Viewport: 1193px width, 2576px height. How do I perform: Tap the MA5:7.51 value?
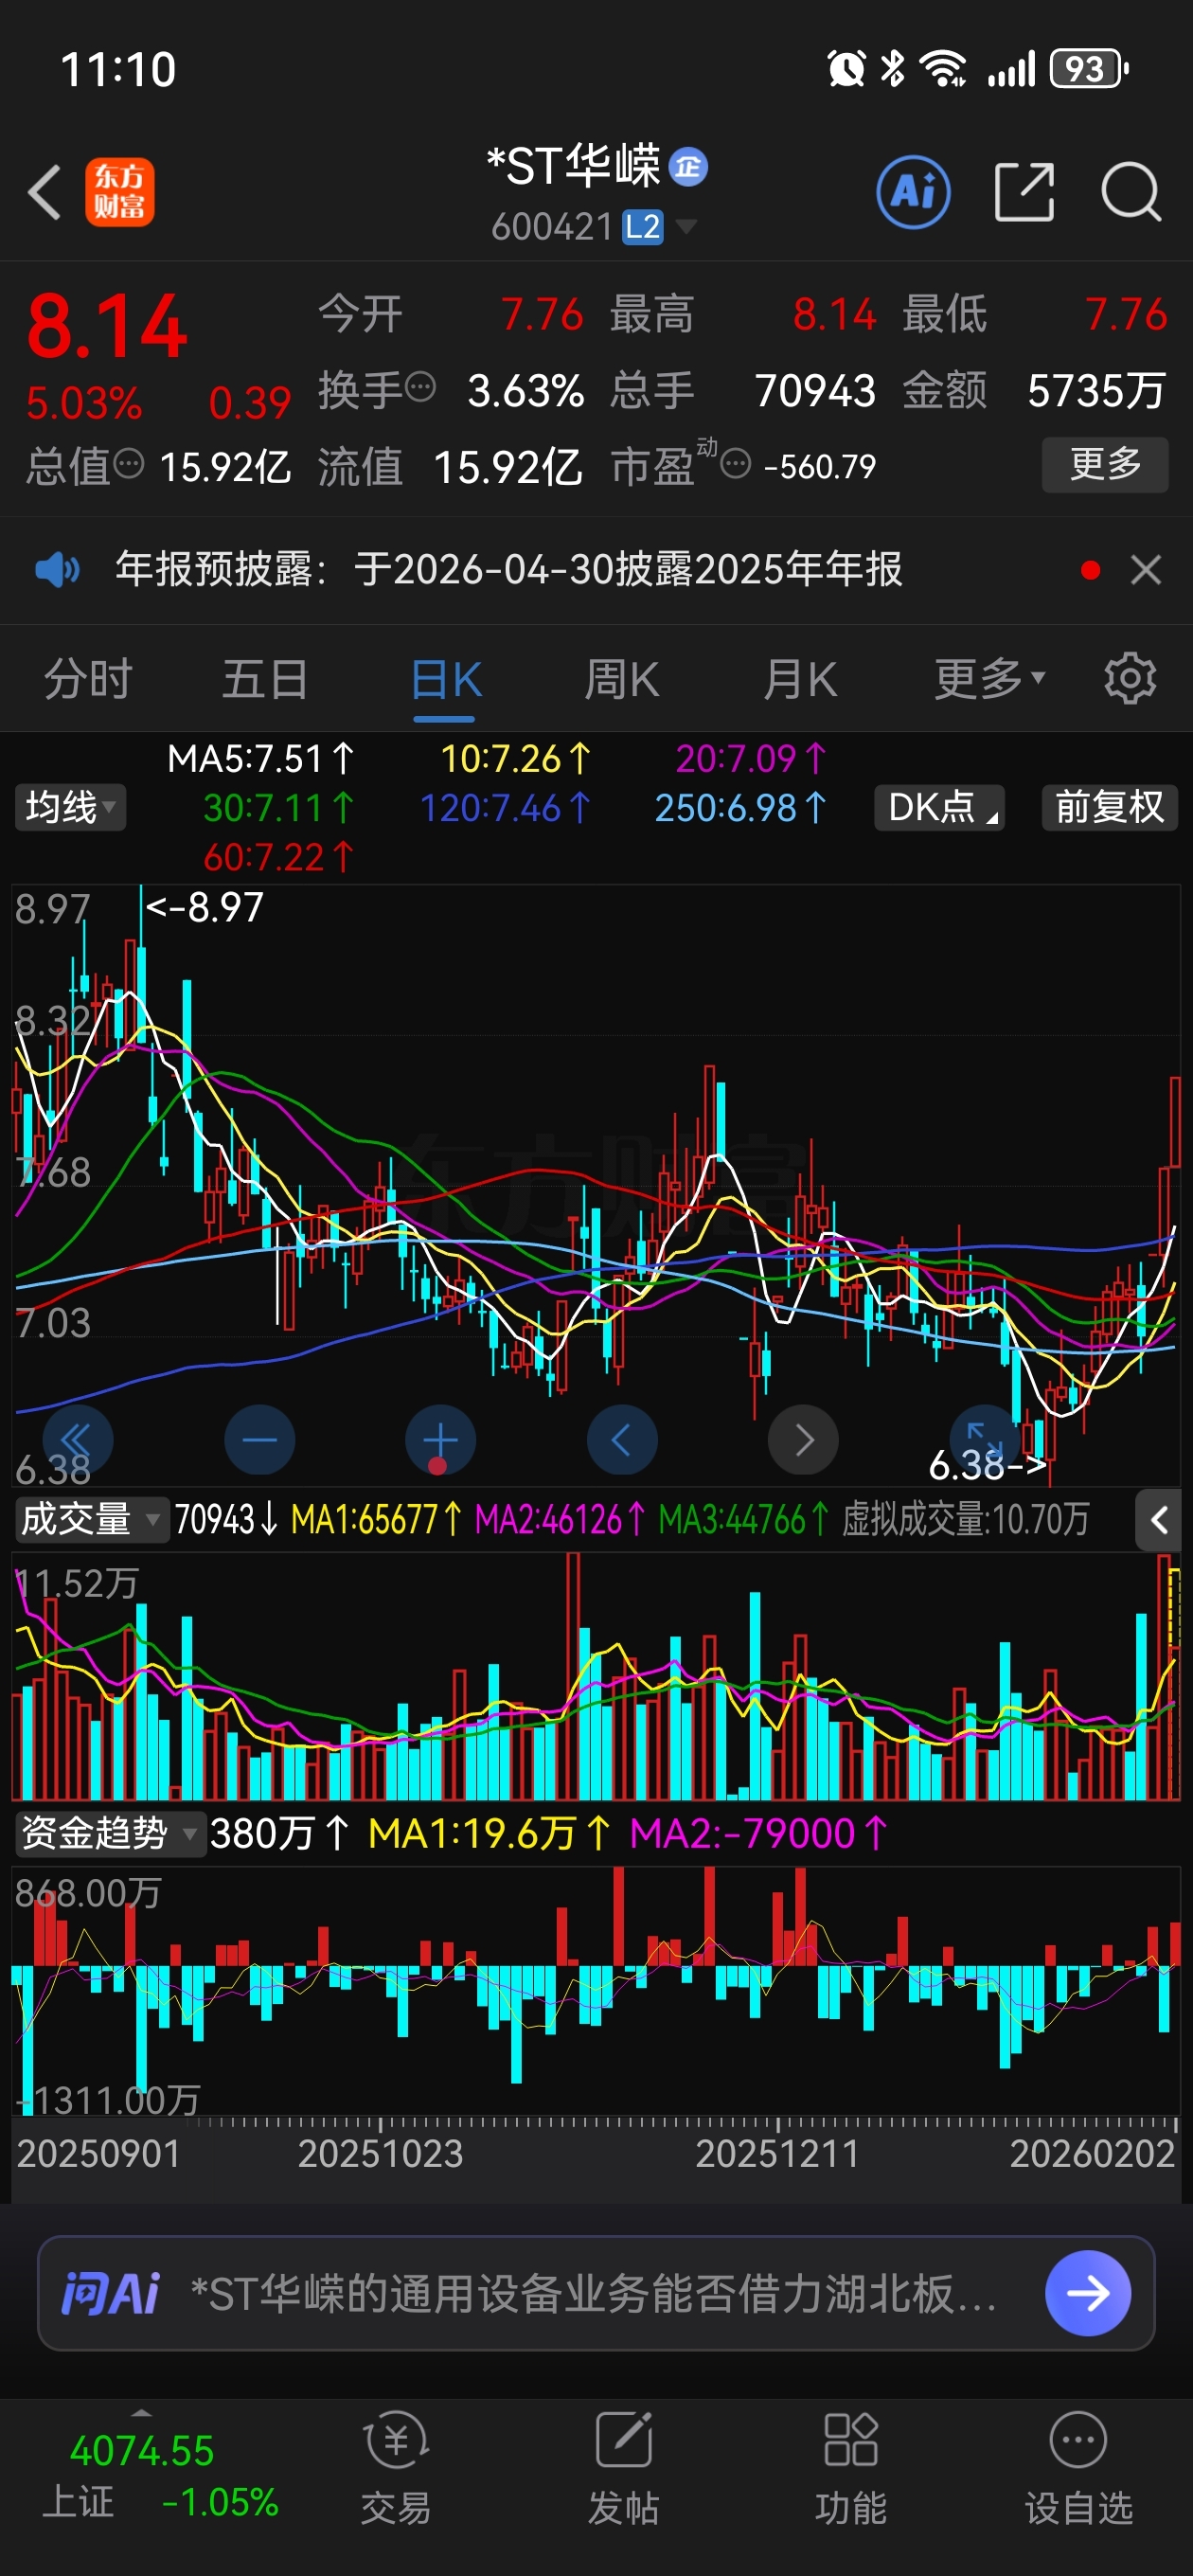pyautogui.click(x=260, y=759)
